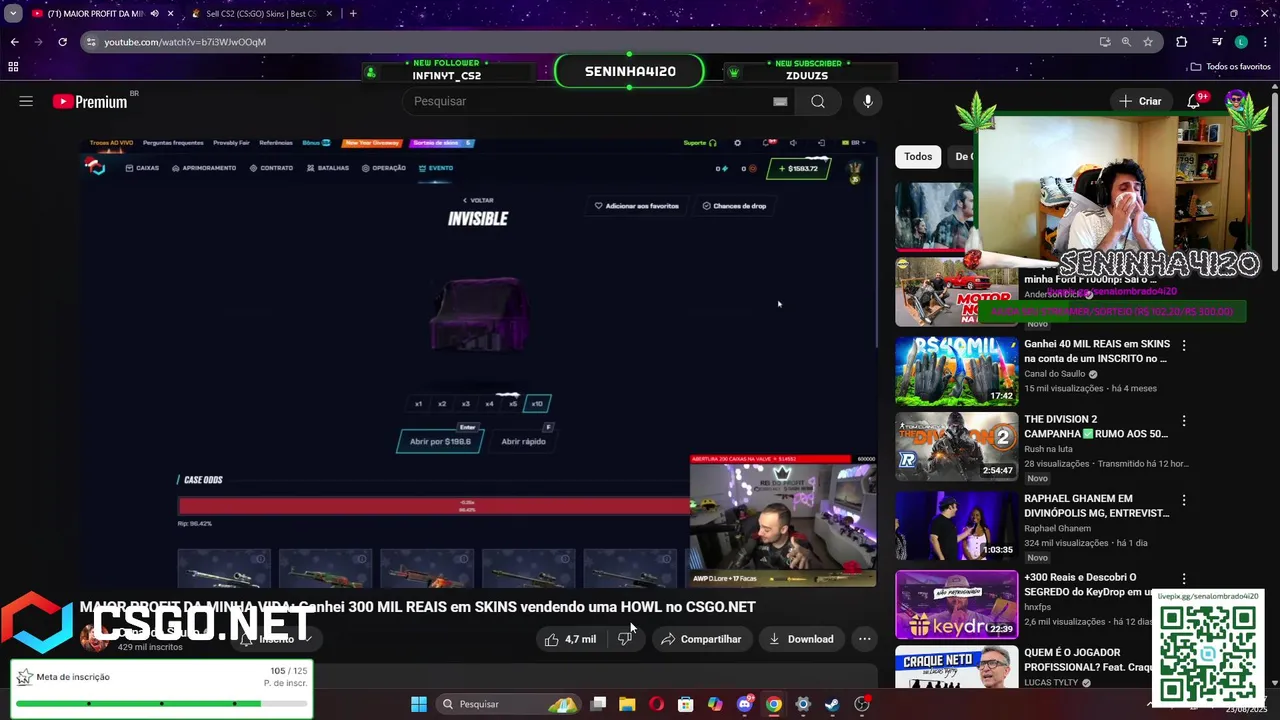The image size is (1280, 720).
Task: Start voice search with the microphone
Action: tap(868, 101)
